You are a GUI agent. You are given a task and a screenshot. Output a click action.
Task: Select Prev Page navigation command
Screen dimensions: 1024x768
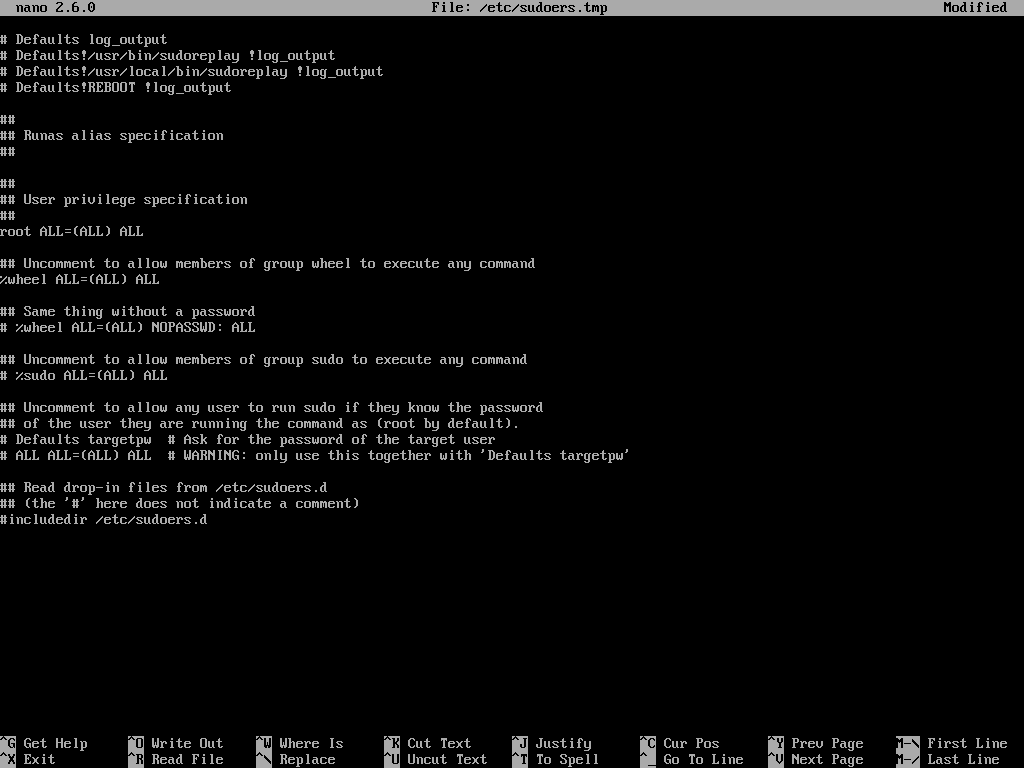tap(826, 743)
